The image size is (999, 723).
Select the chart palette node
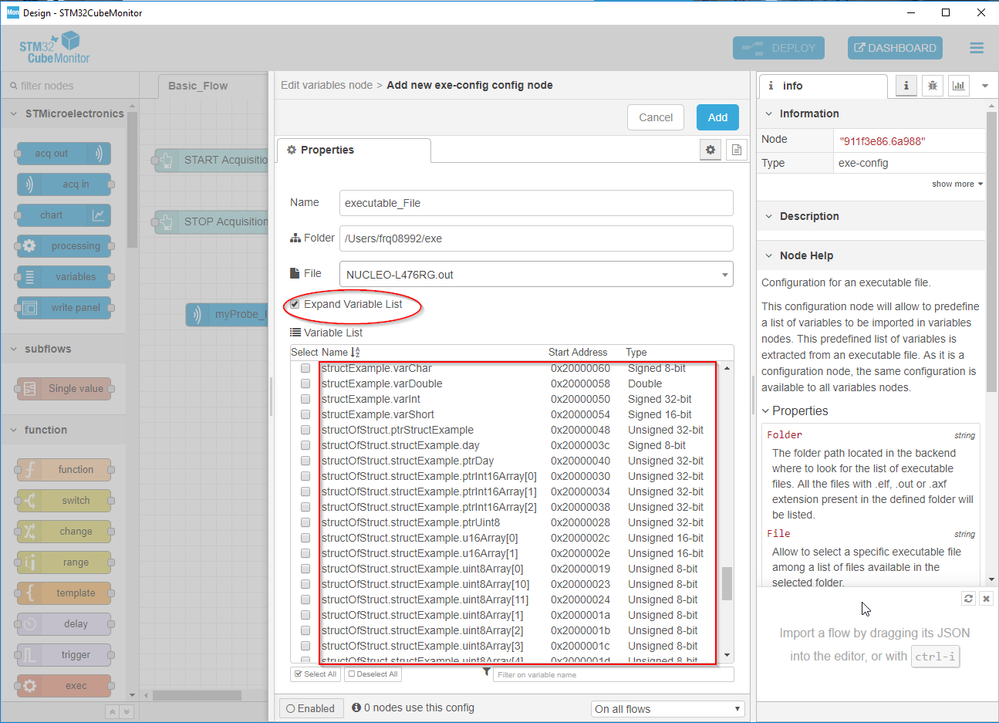[x=64, y=215]
